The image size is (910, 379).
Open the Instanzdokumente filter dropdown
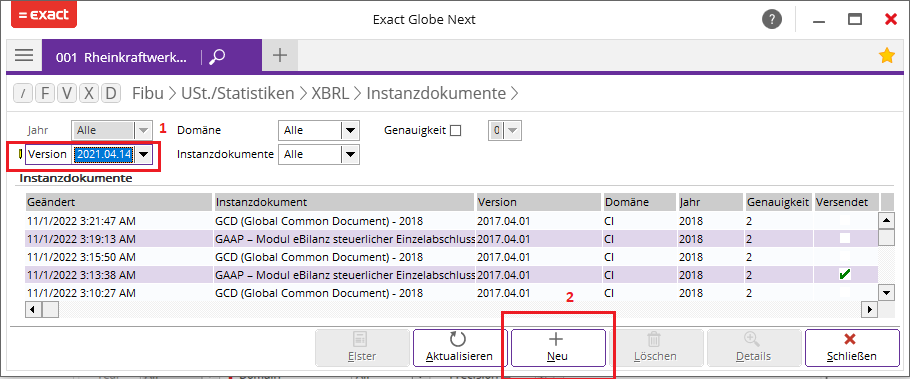click(x=351, y=154)
